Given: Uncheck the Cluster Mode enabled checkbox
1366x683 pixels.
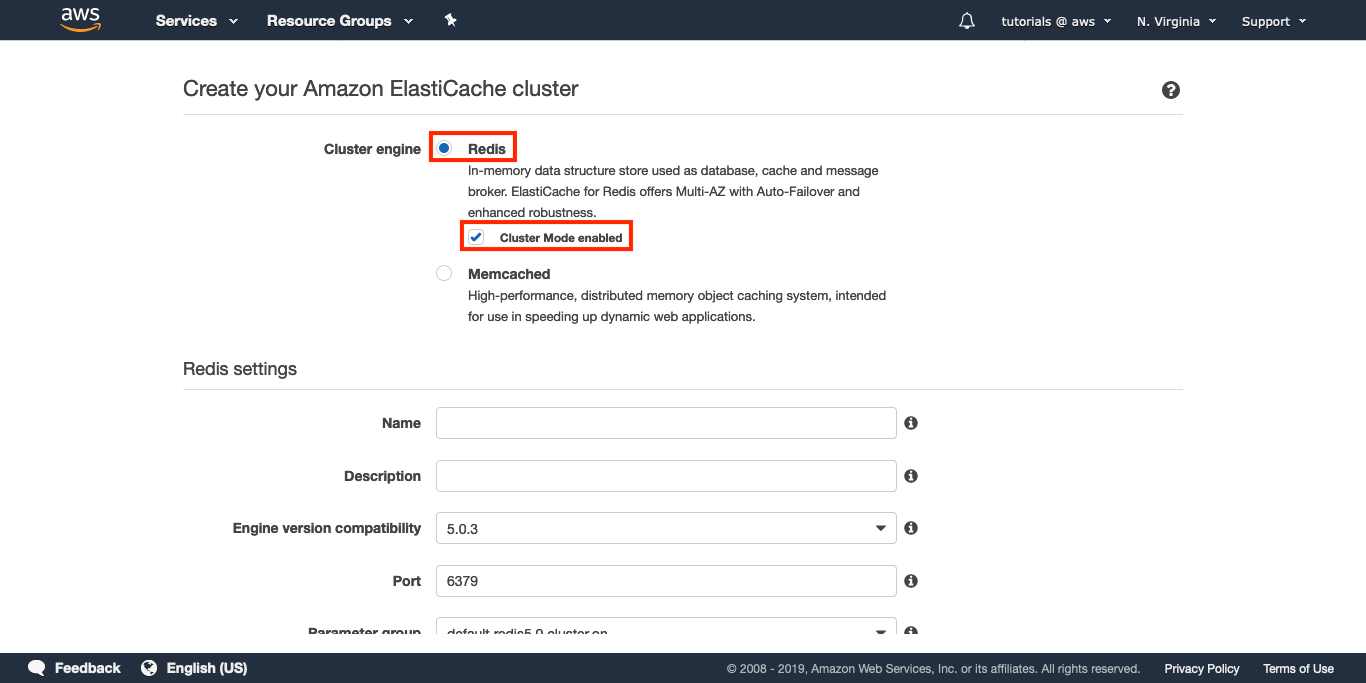Looking at the screenshot, I should [x=477, y=237].
